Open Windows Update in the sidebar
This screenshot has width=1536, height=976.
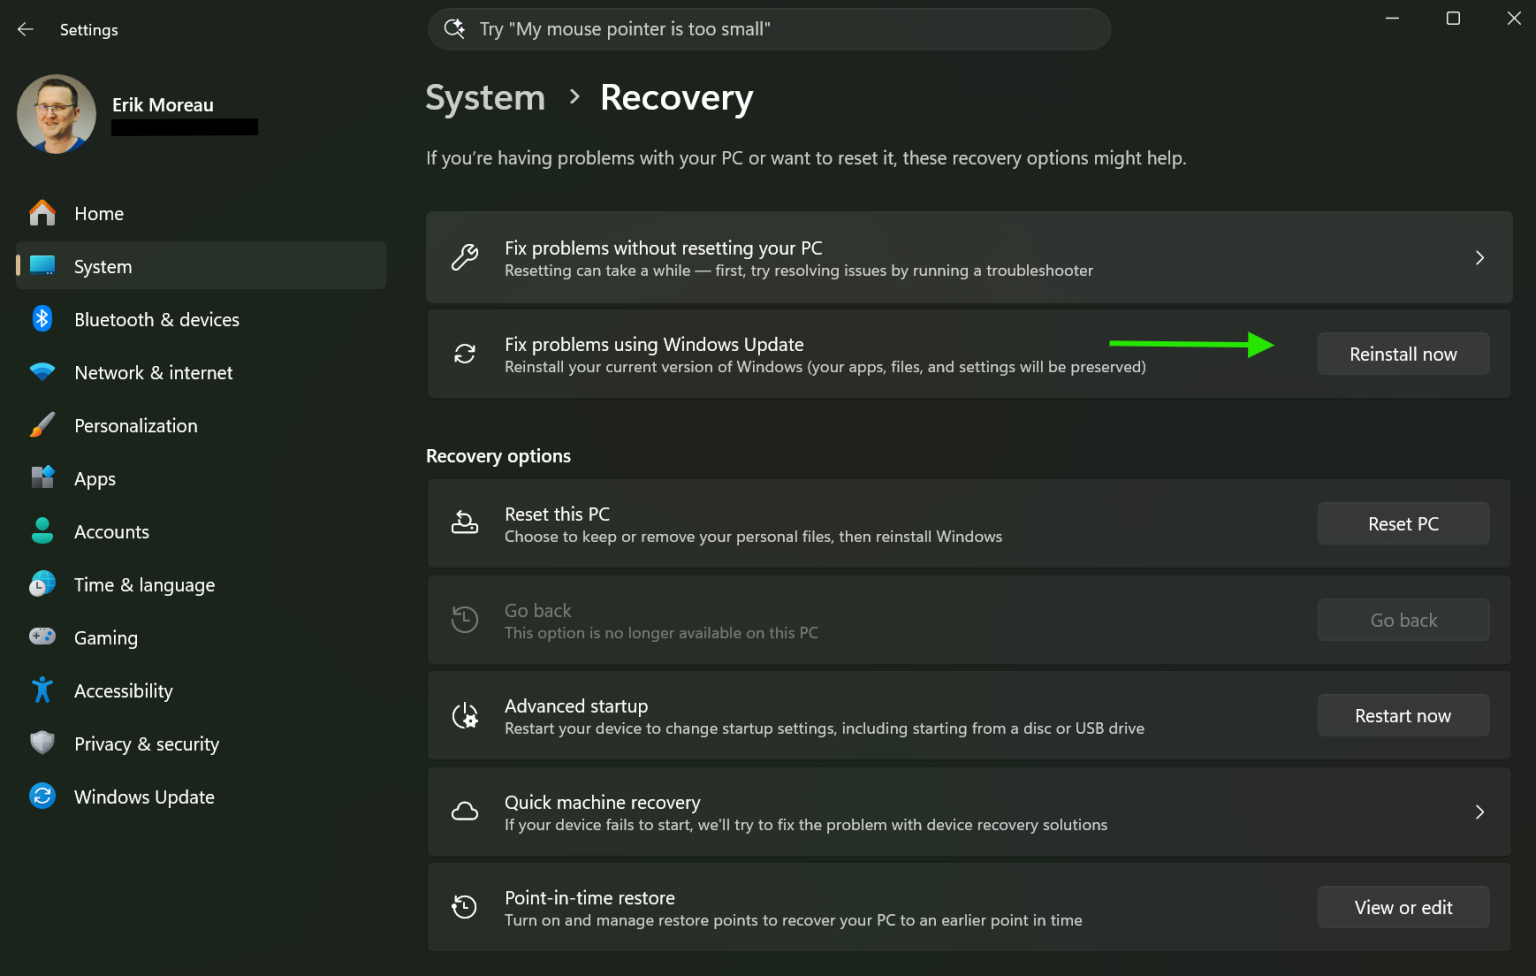point(201,796)
